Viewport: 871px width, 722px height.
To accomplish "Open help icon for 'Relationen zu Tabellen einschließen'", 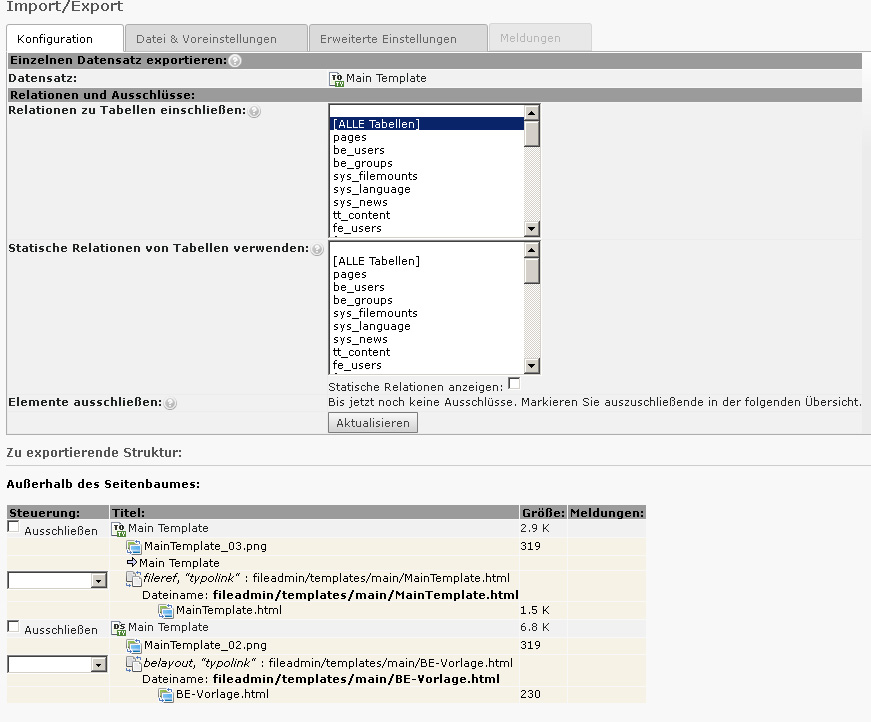I will point(254,111).
